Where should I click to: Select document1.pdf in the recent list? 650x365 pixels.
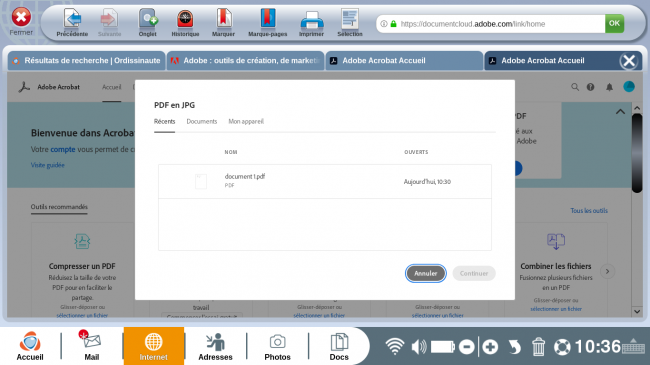click(325, 181)
